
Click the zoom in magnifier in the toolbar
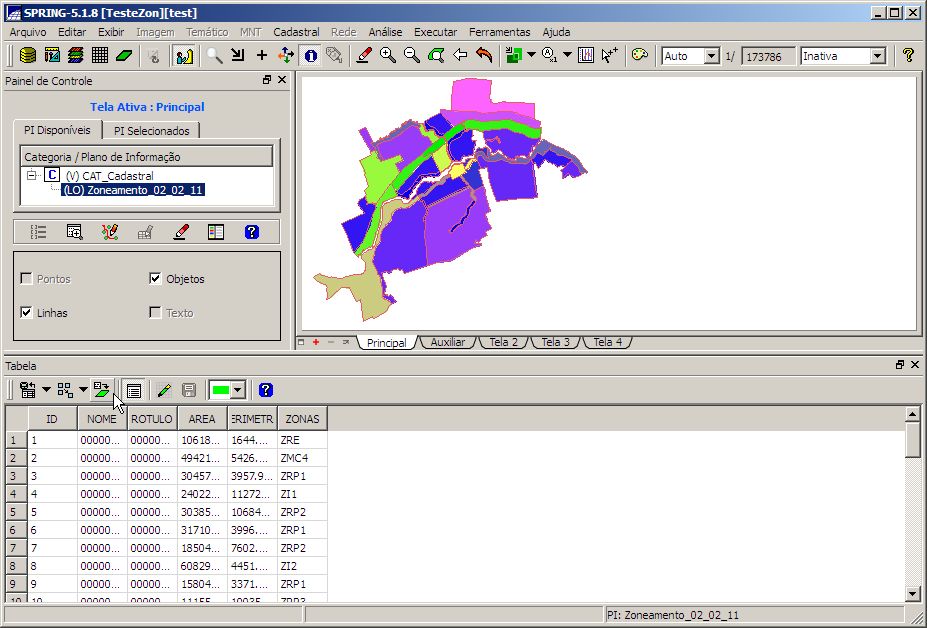[388, 56]
